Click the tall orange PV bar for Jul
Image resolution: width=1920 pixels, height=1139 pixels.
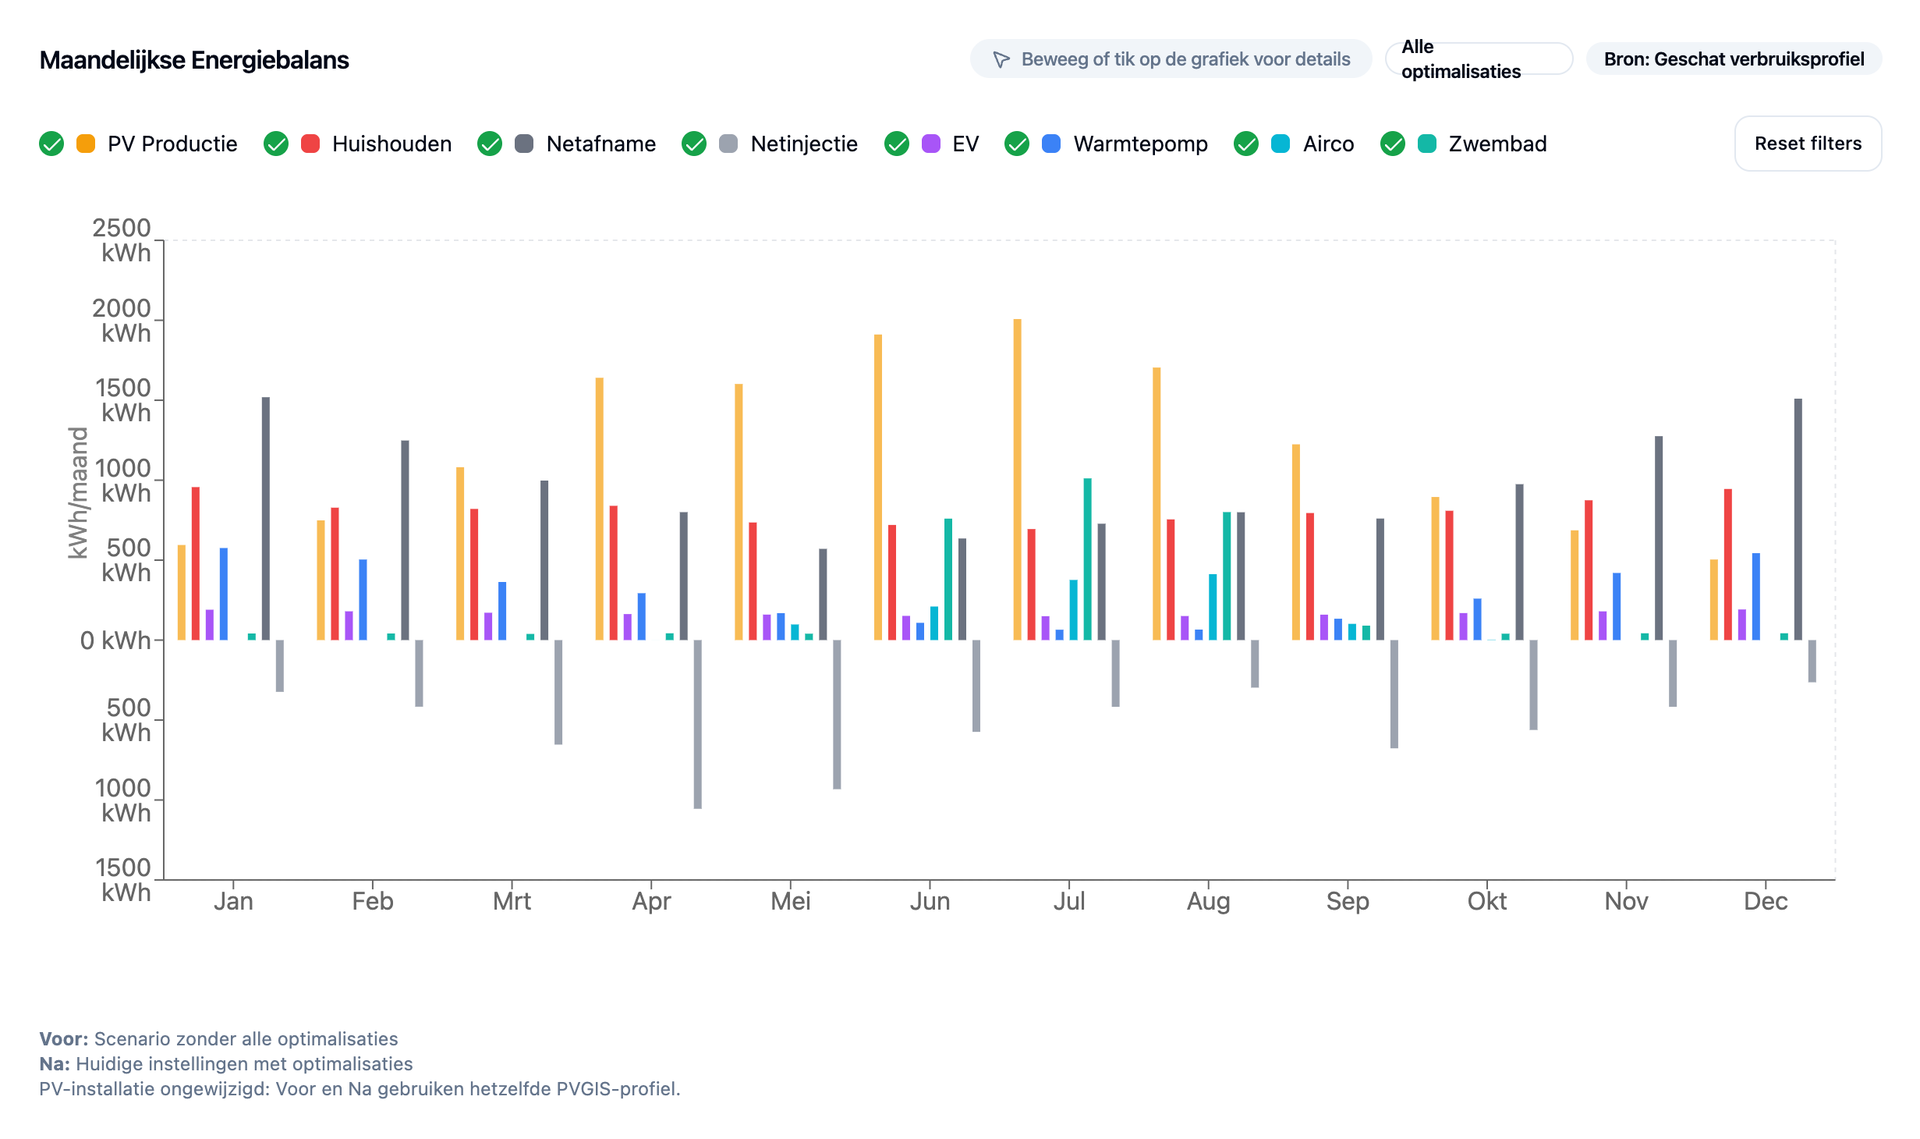pyautogui.click(x=1018, y=480)
